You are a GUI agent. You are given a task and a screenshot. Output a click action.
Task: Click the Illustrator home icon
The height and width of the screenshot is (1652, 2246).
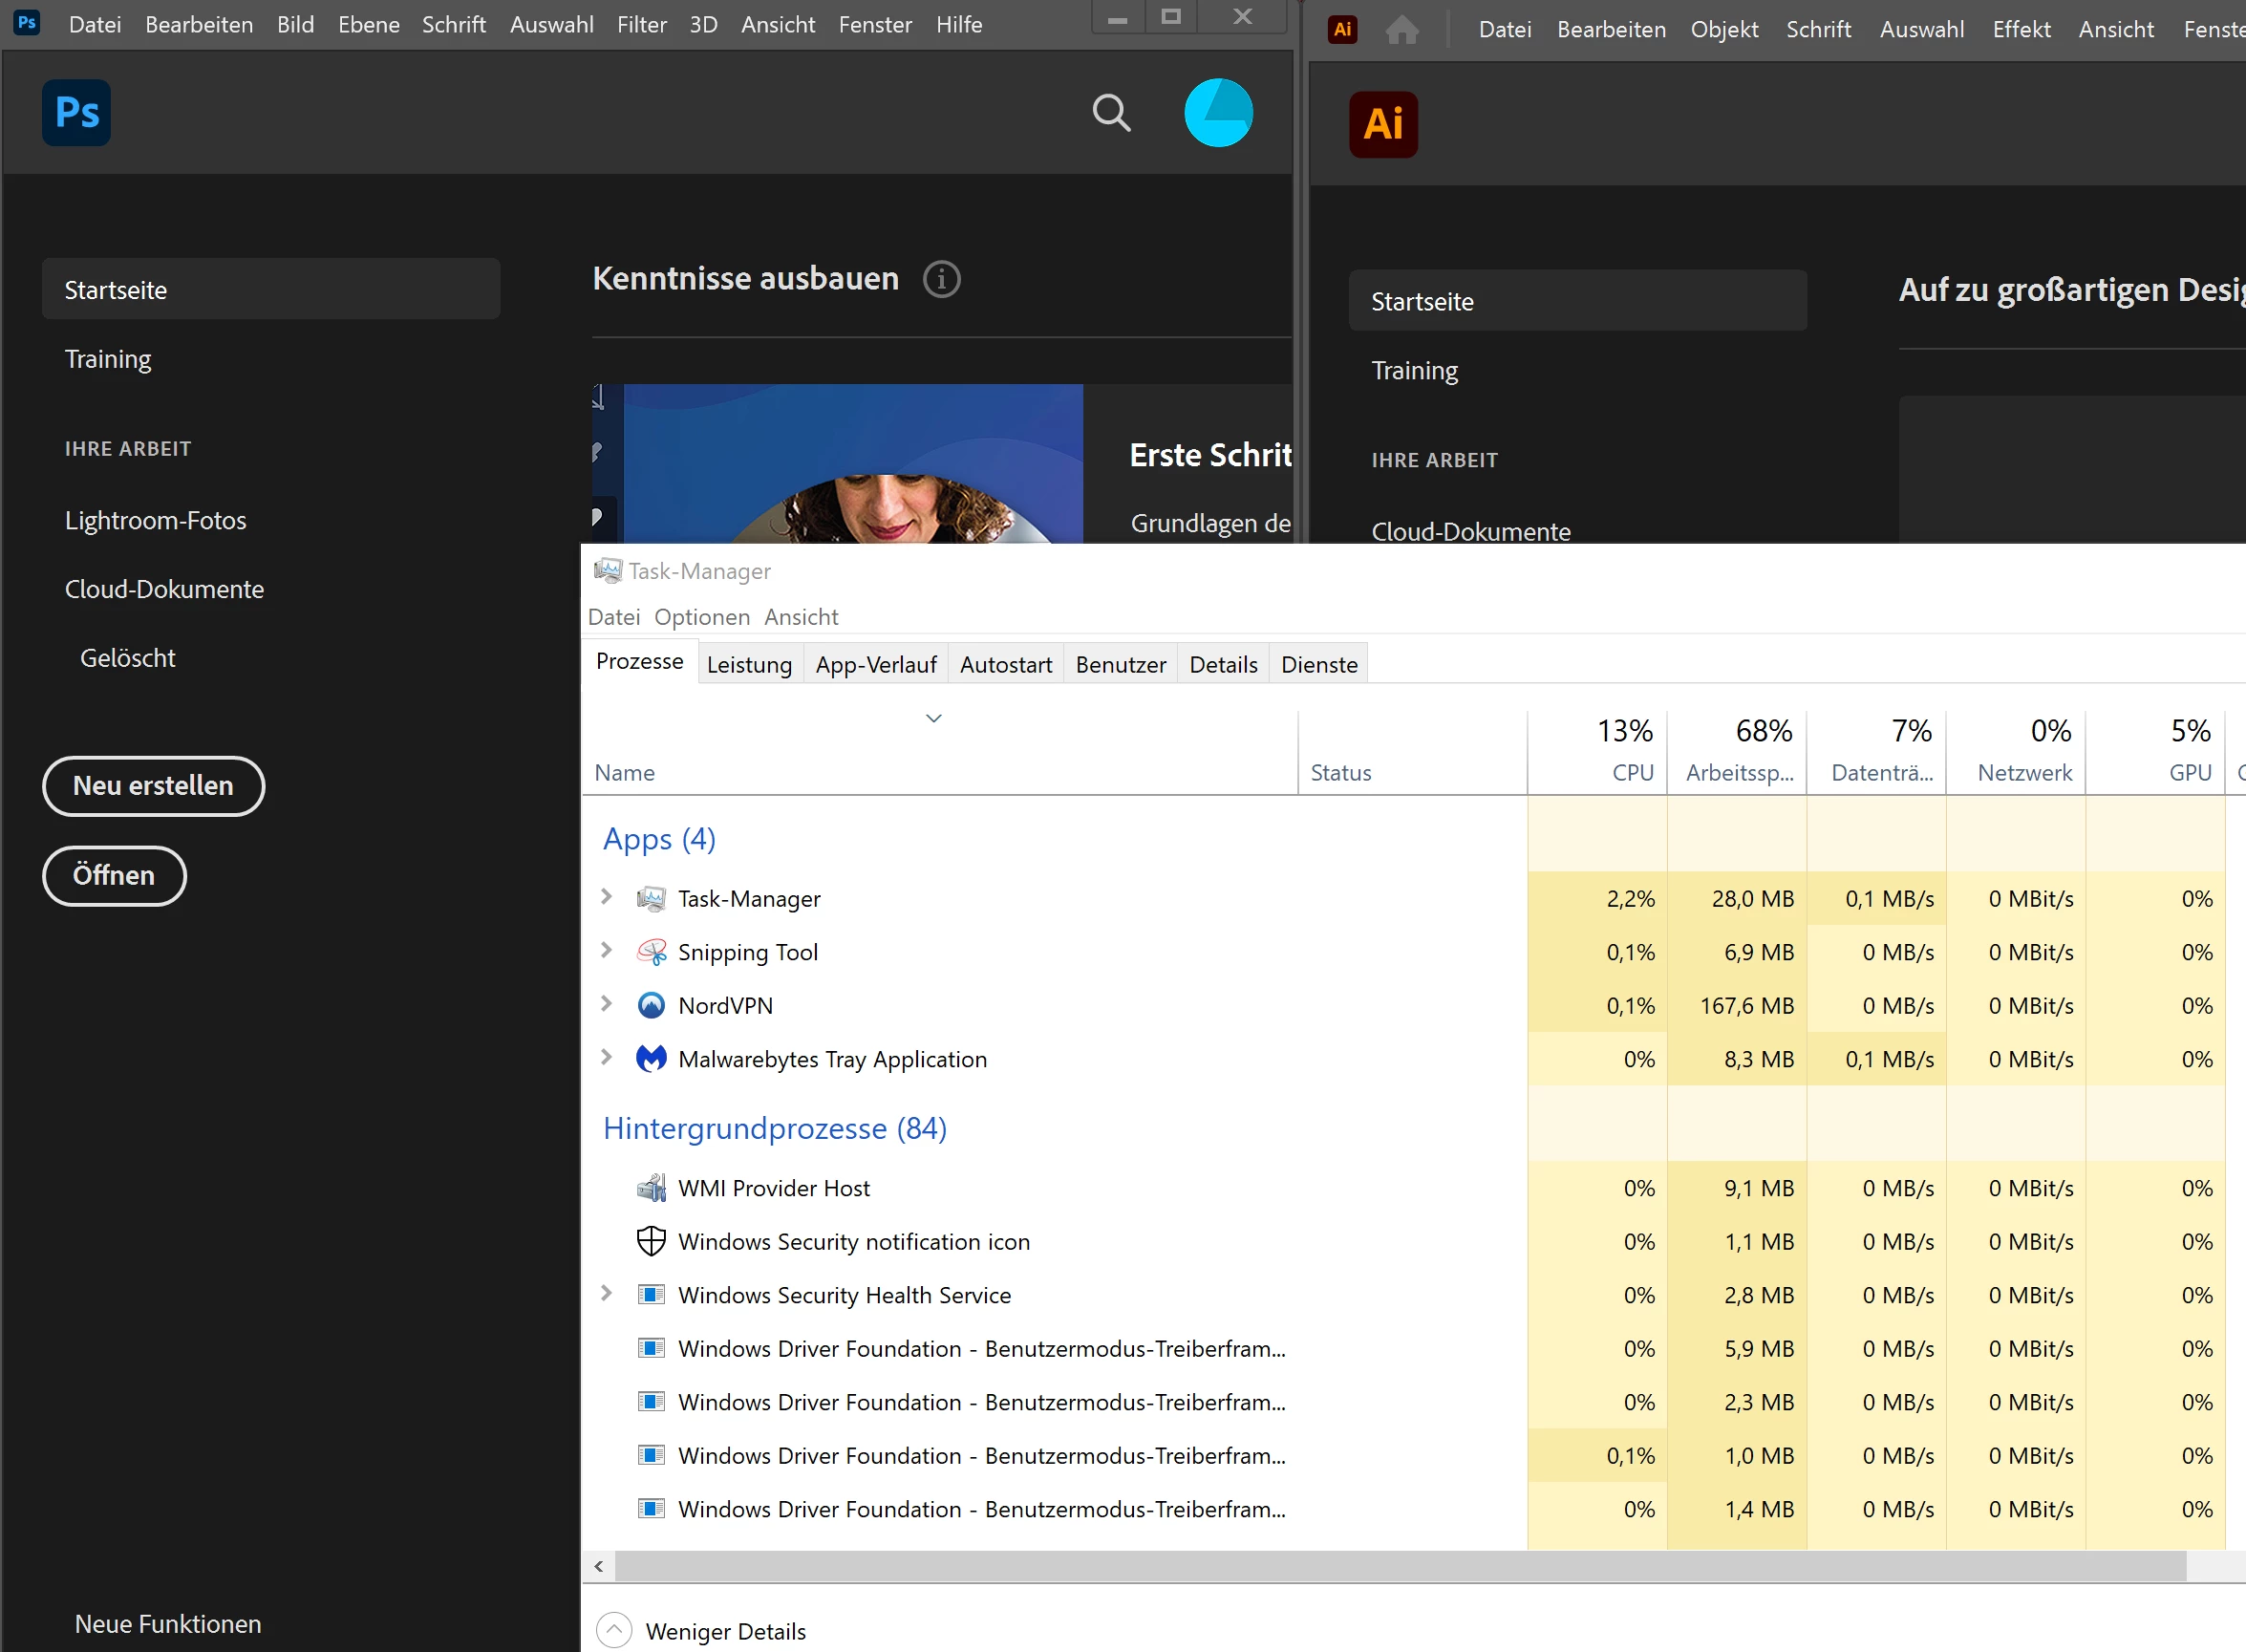tap(1402, 30)
